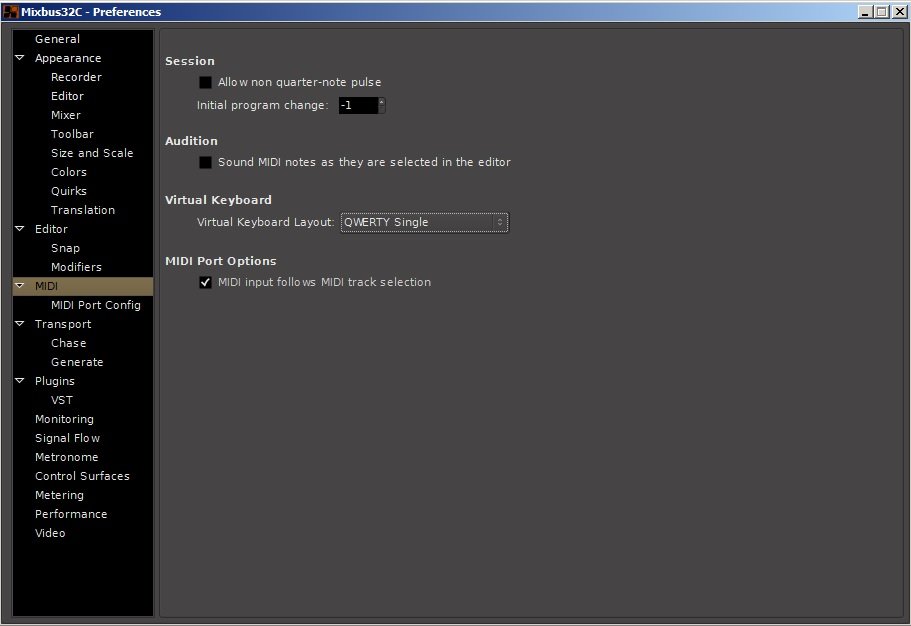Viewport: 911px width, 626px height.
Task: Collapse the MIDI tree section arrow
Action: pyautogui.click(x=20, y=285)
